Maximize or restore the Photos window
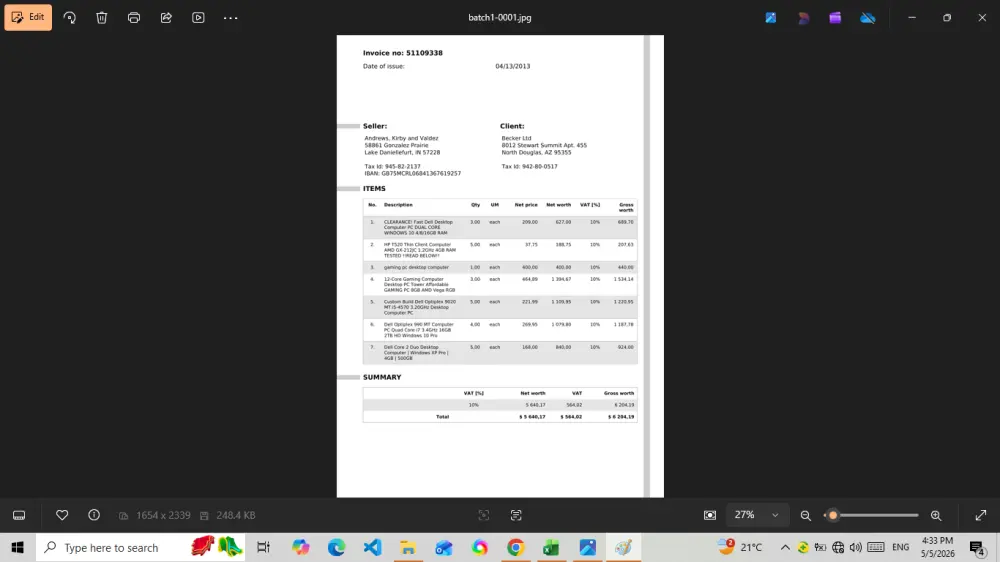The width and height of the screenshot is (1000, 562). (x=947, y=18)
